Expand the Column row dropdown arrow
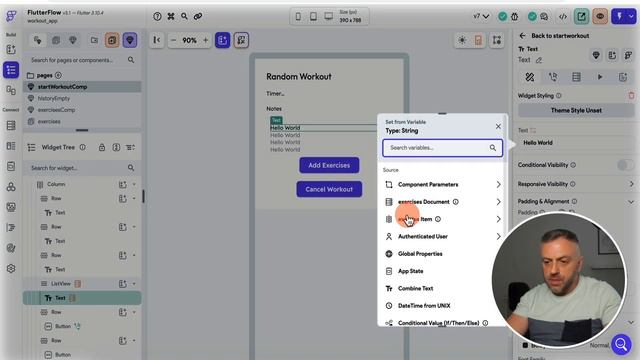This screenshot has height=360, width=640. pyautogui.click(x=134, y=184)
